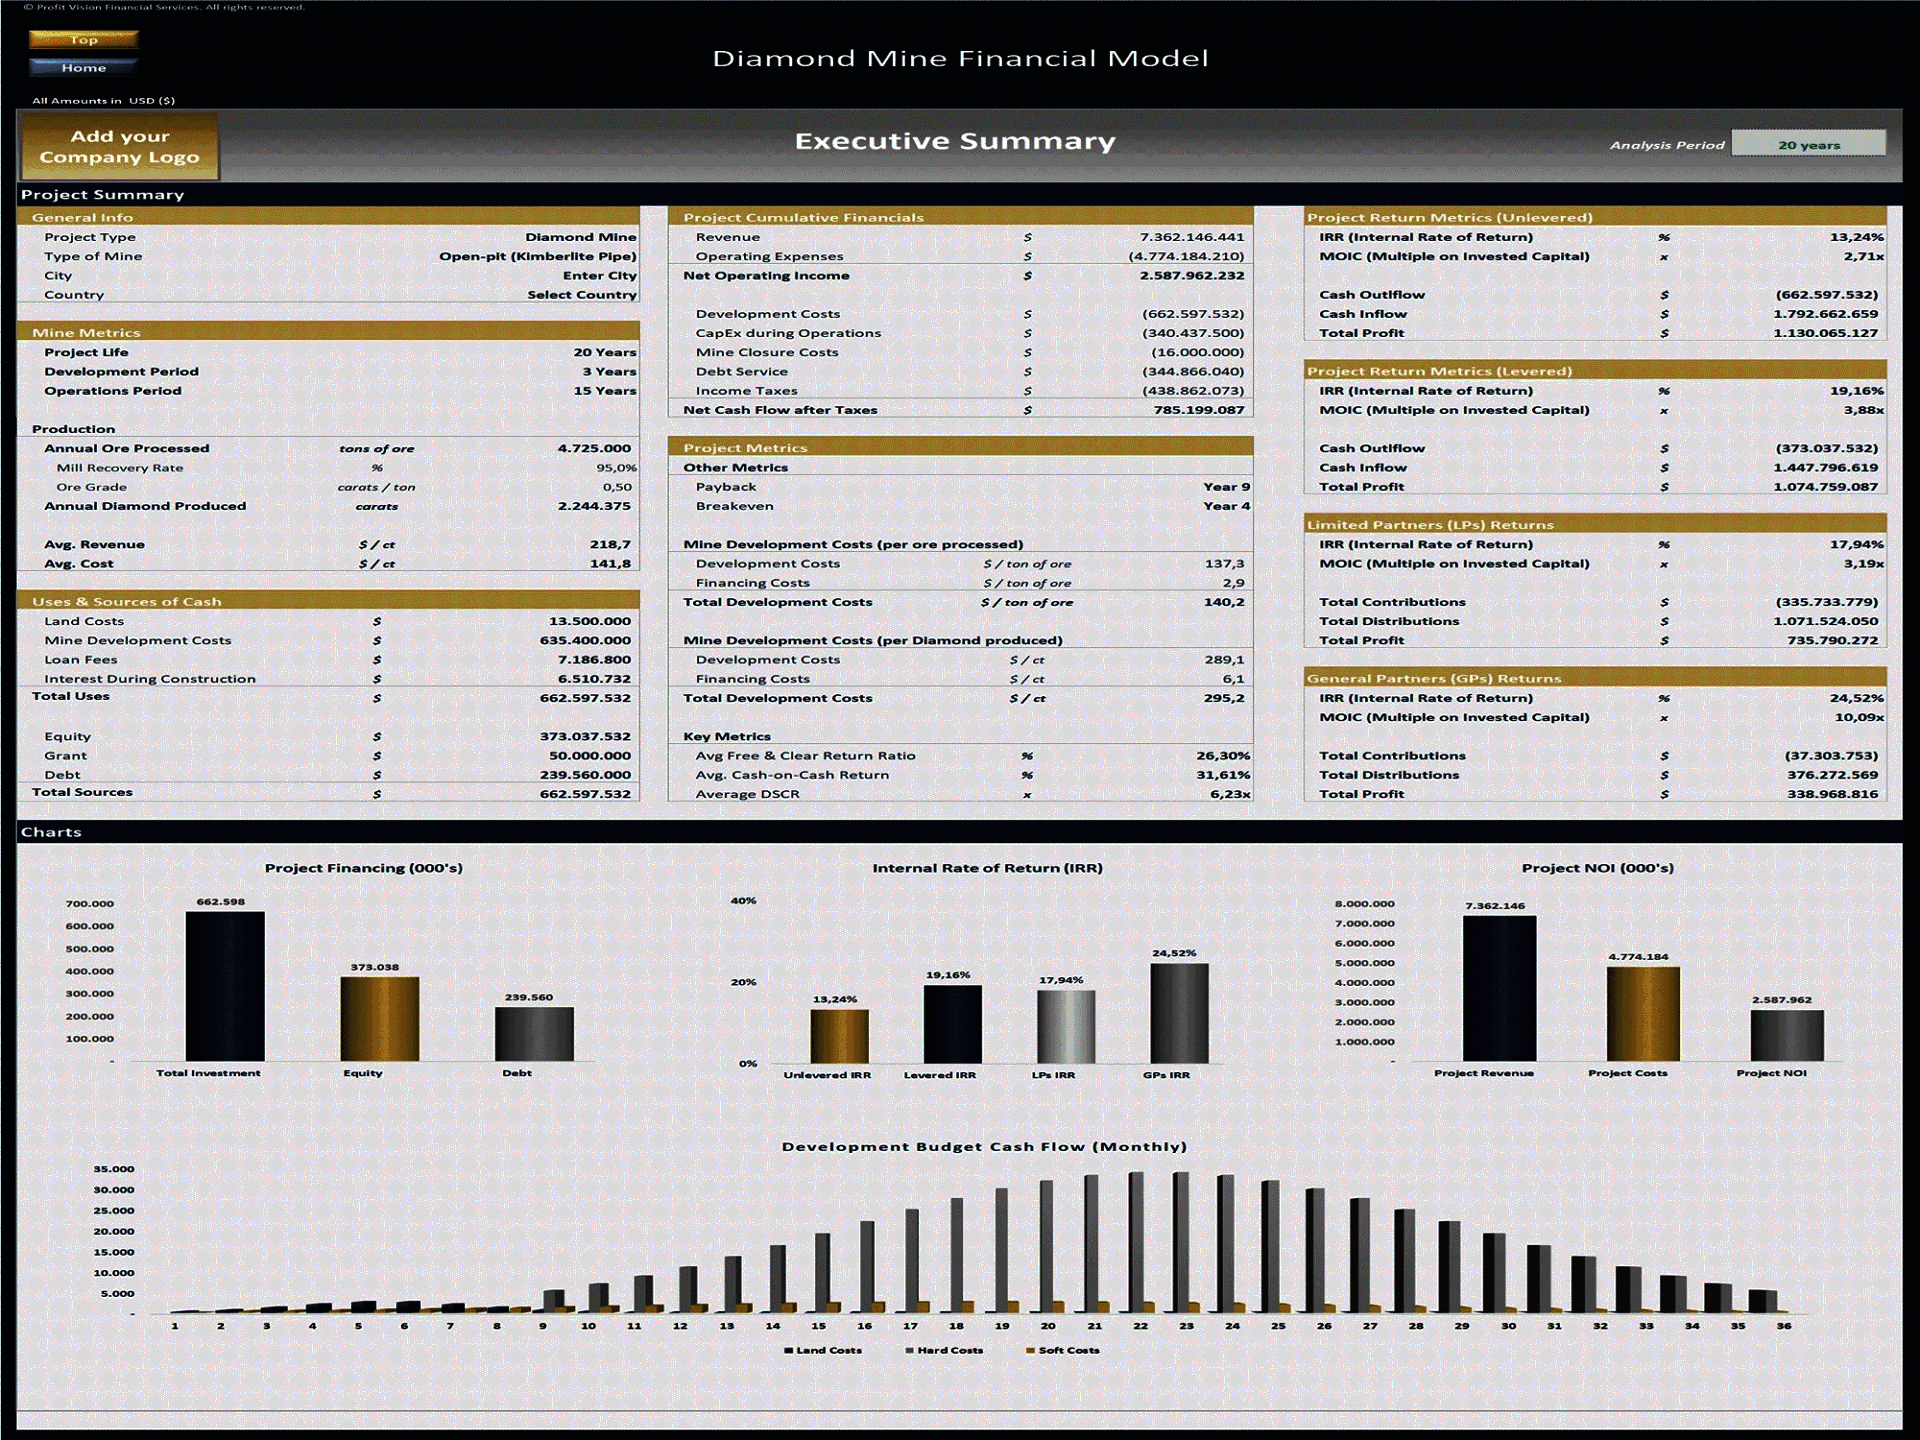The width and height of the screenshot is (1920, 1440).
Task: Select the Project NOI bar in NOI chart
Action: (x=1787, y=1035)
